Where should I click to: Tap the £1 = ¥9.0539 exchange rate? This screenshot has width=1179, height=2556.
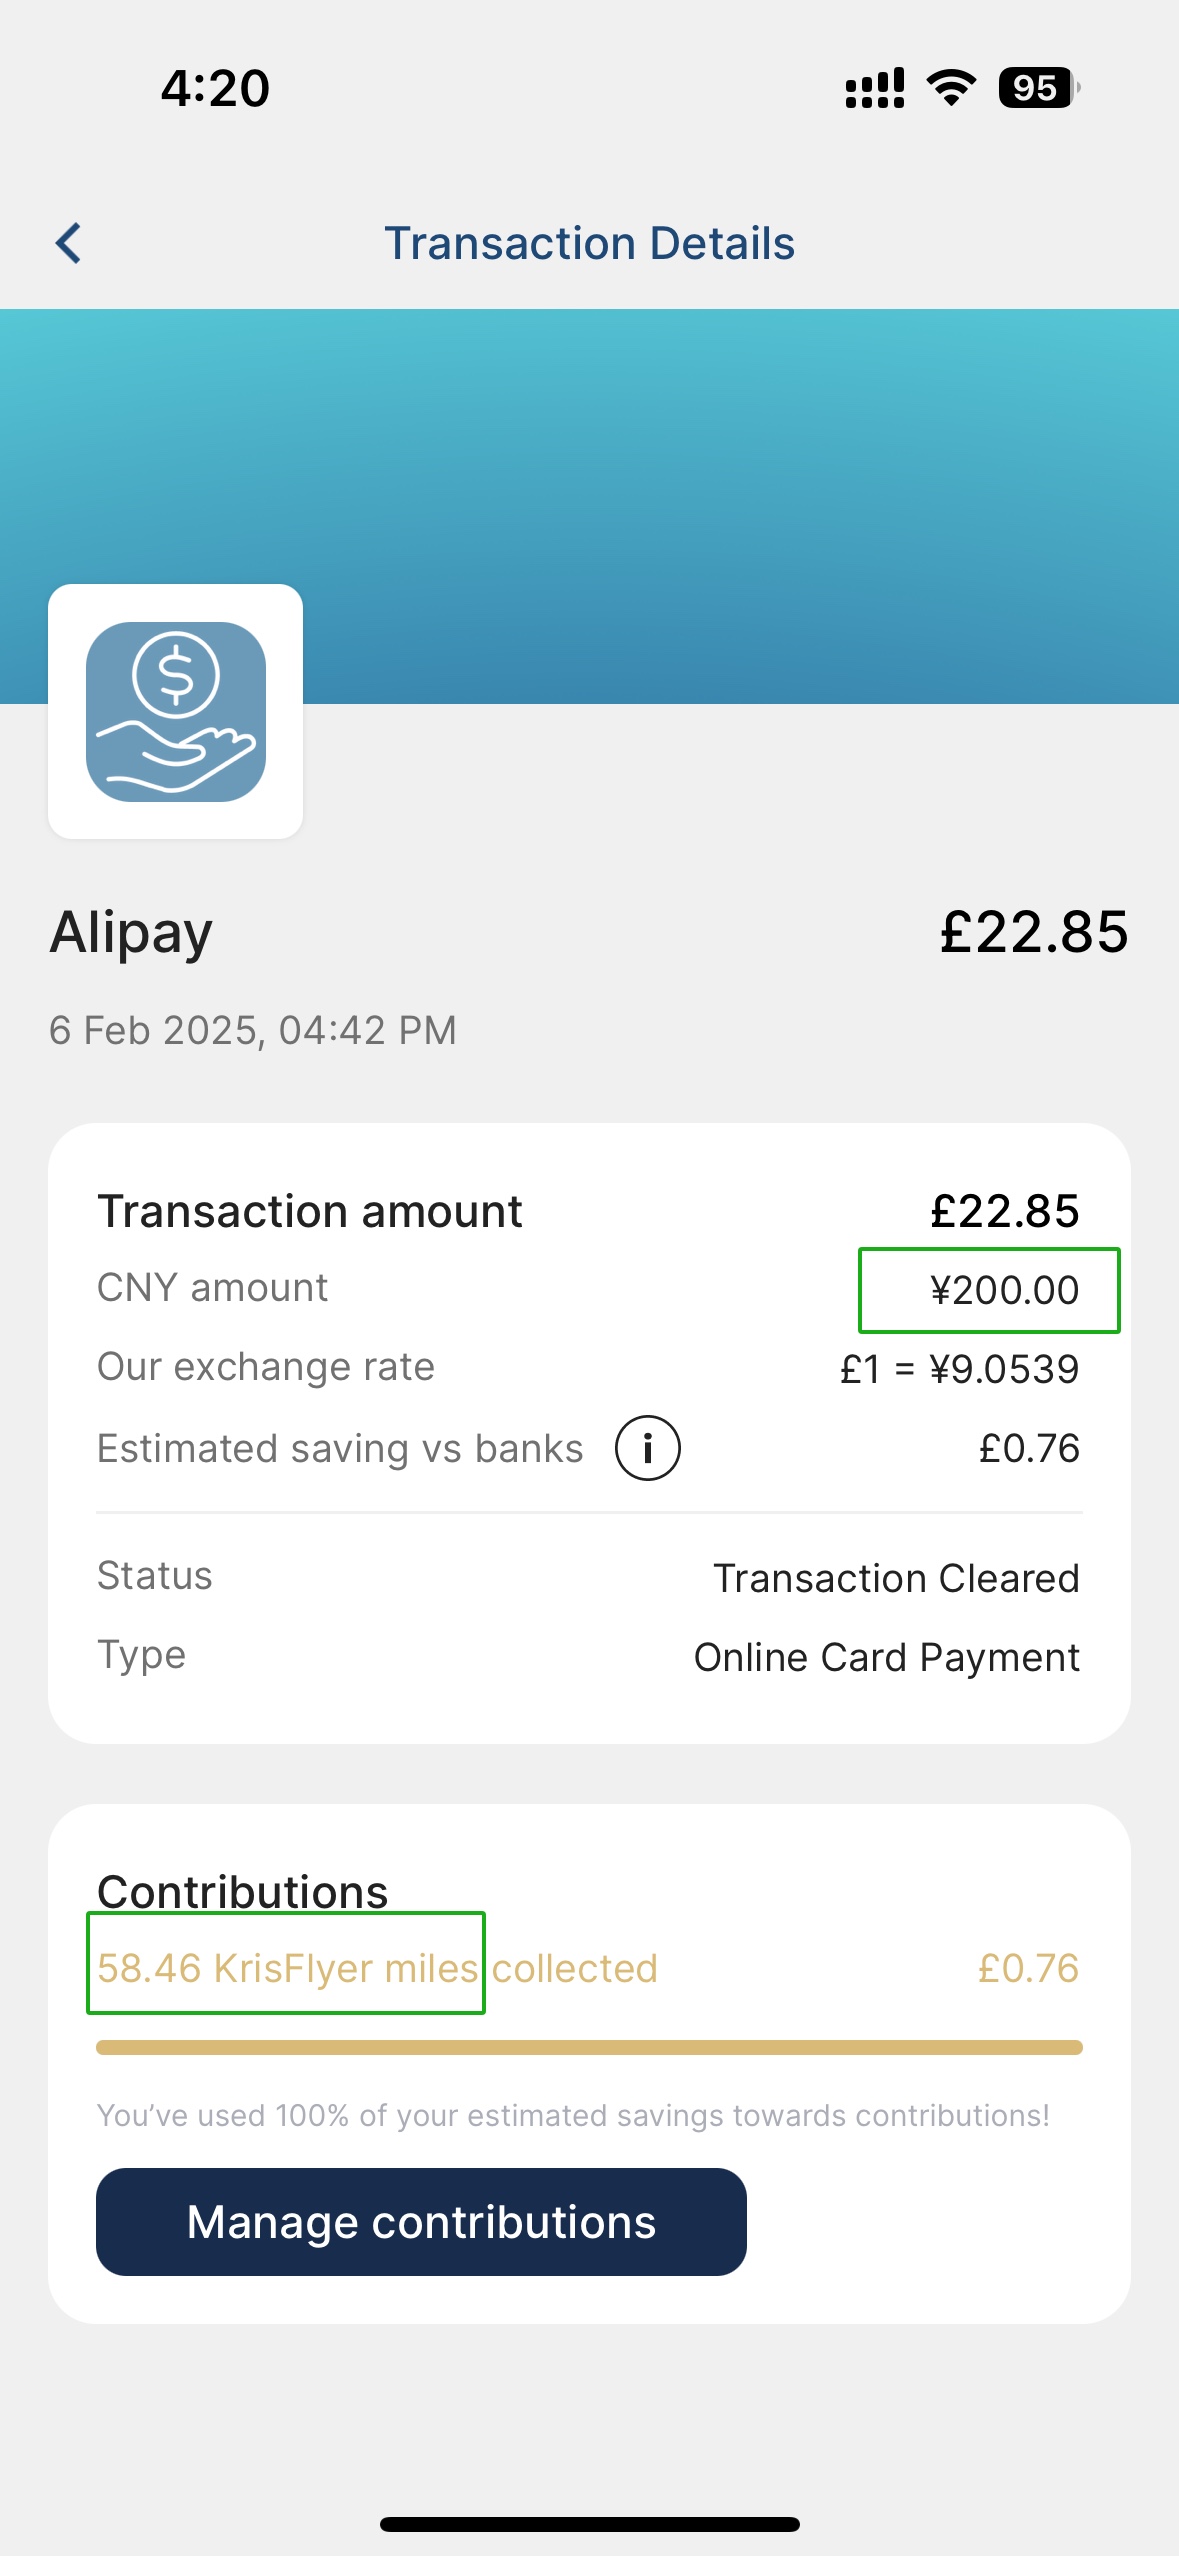(959, 1369)
